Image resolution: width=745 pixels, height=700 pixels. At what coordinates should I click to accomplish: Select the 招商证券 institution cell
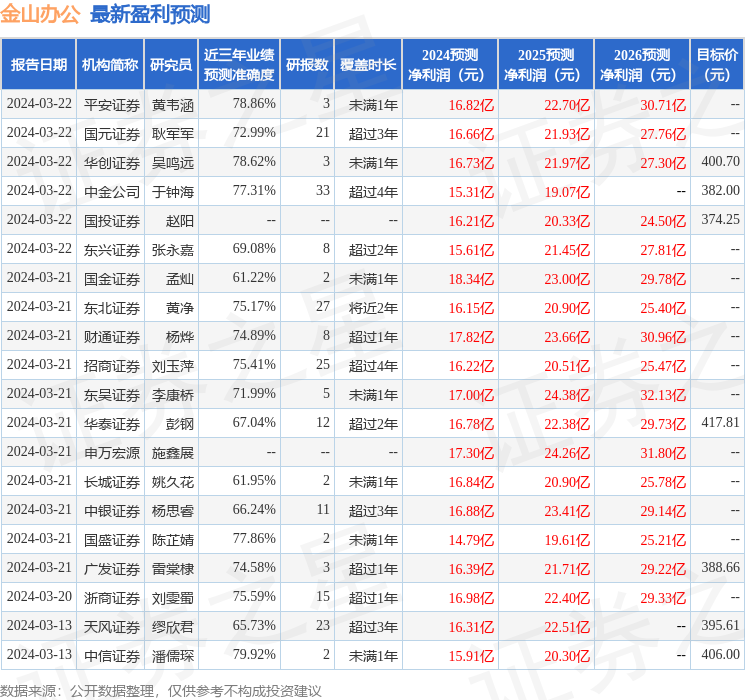click(112, 365)
